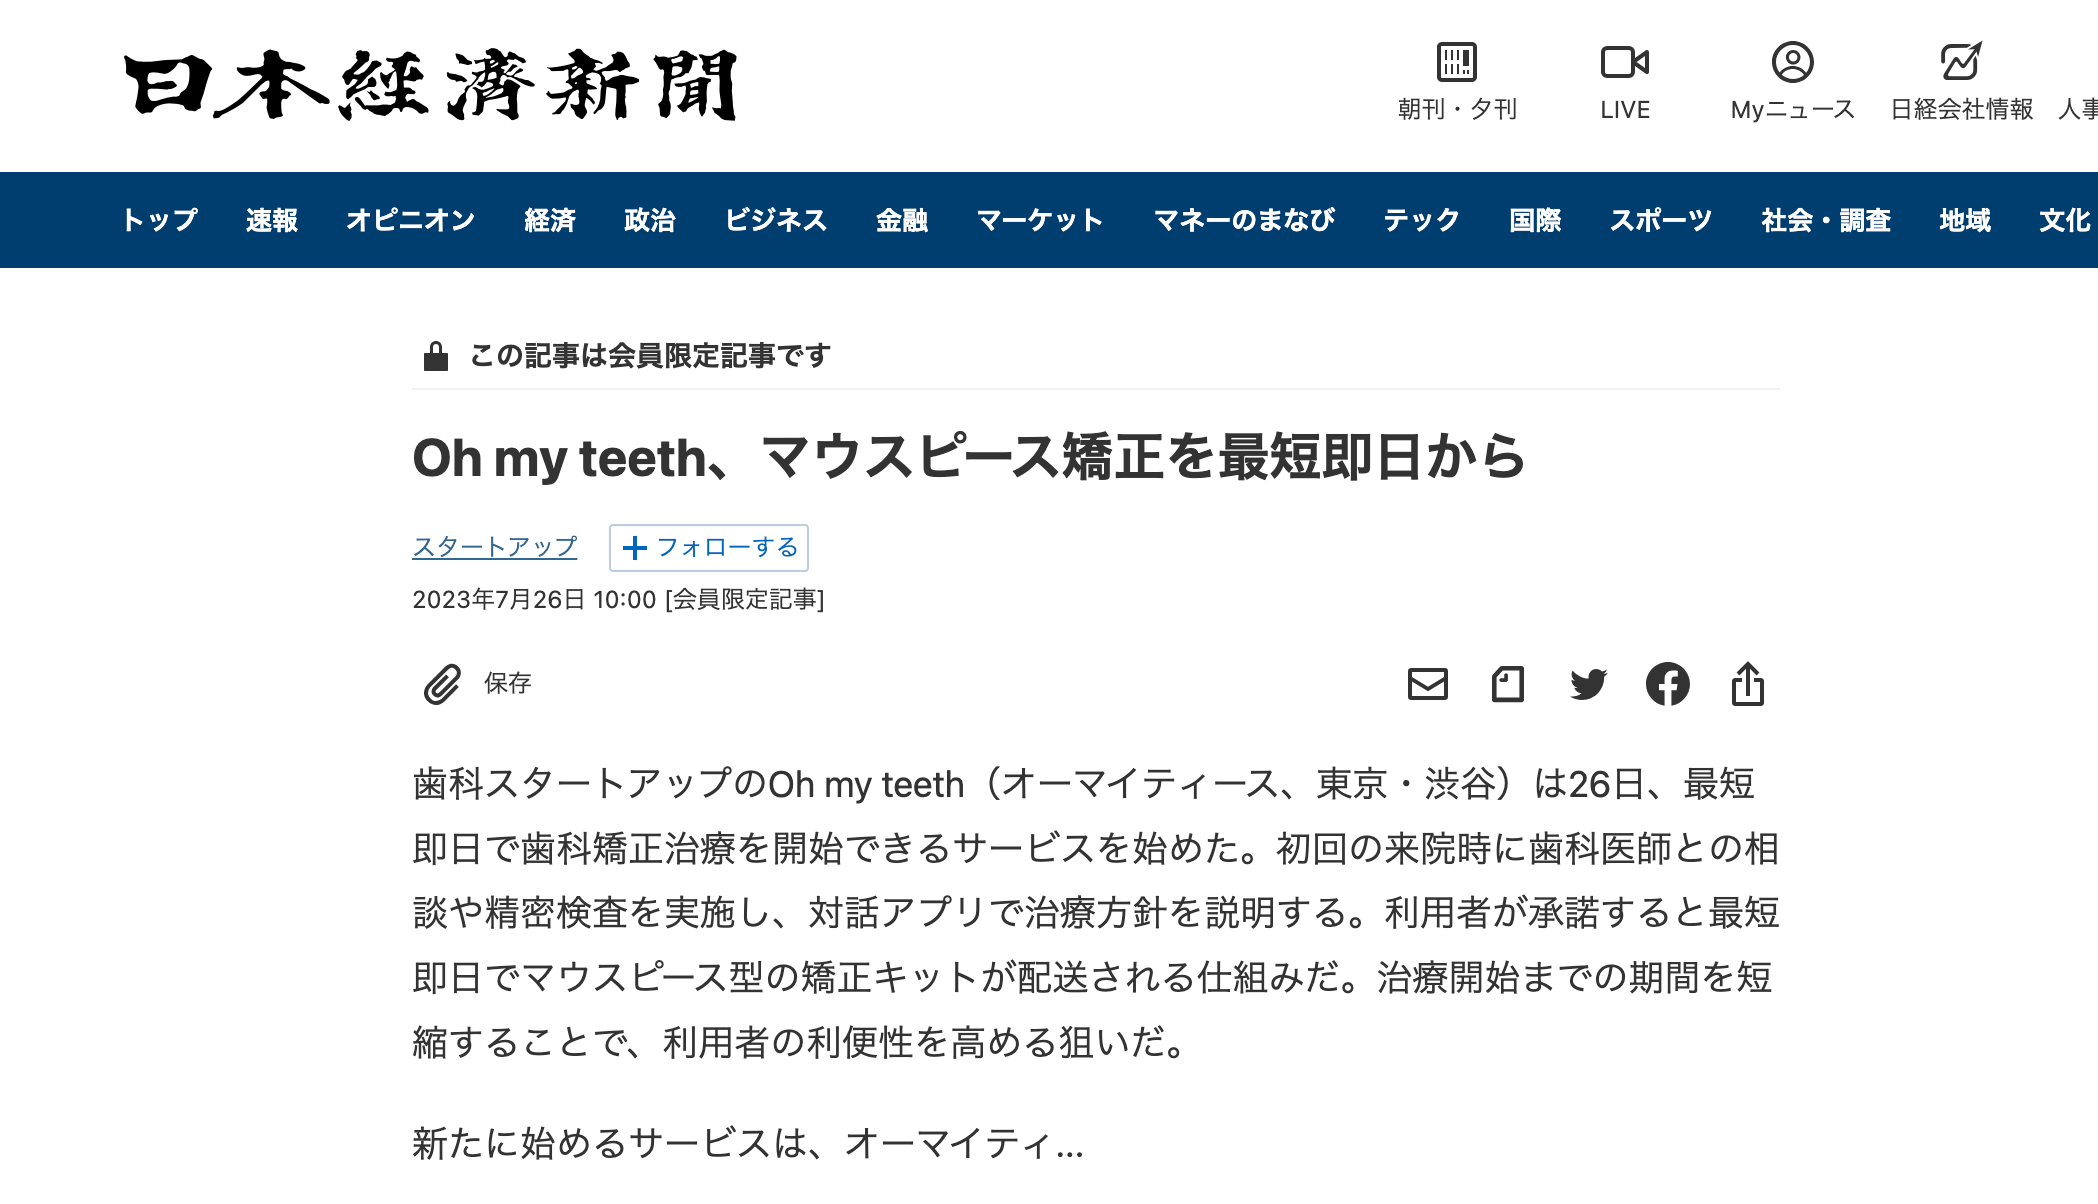The height and width of the screenshot is (1204, 2098).
Task: Click the copy article icon
Action: coord(1508,685)
